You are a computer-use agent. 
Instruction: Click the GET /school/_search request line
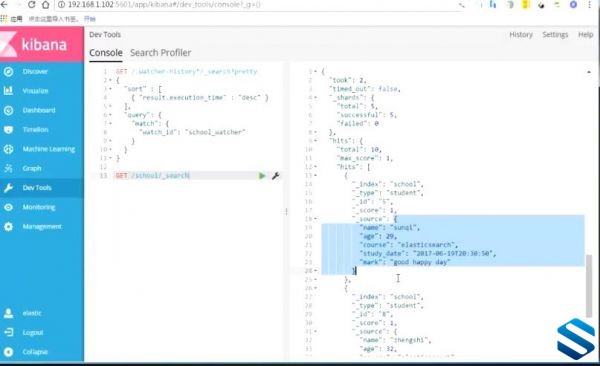point(152,176)
